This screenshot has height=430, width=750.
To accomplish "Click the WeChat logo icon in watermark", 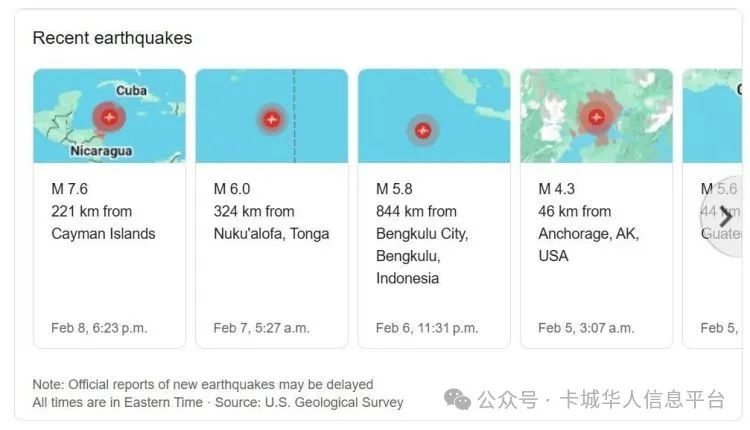I will [x=457, y=399].
